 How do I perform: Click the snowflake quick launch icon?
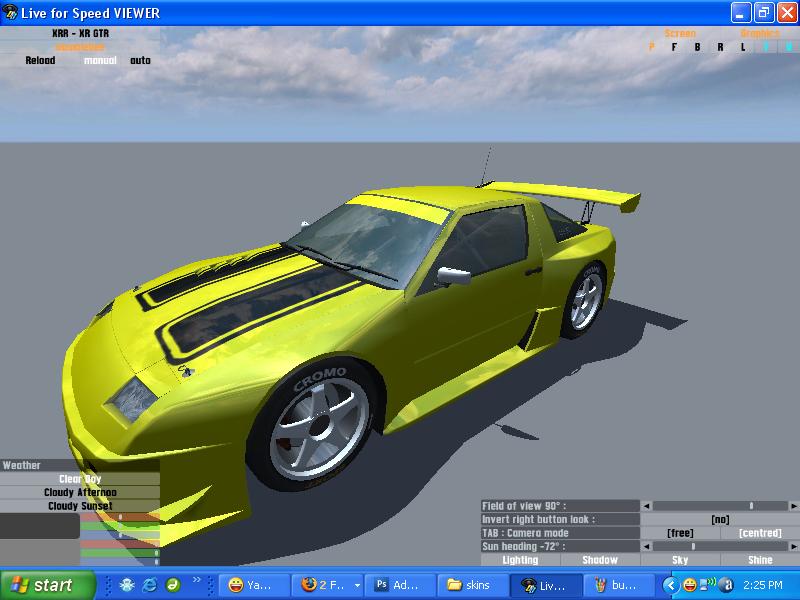(x=127, y=585)
